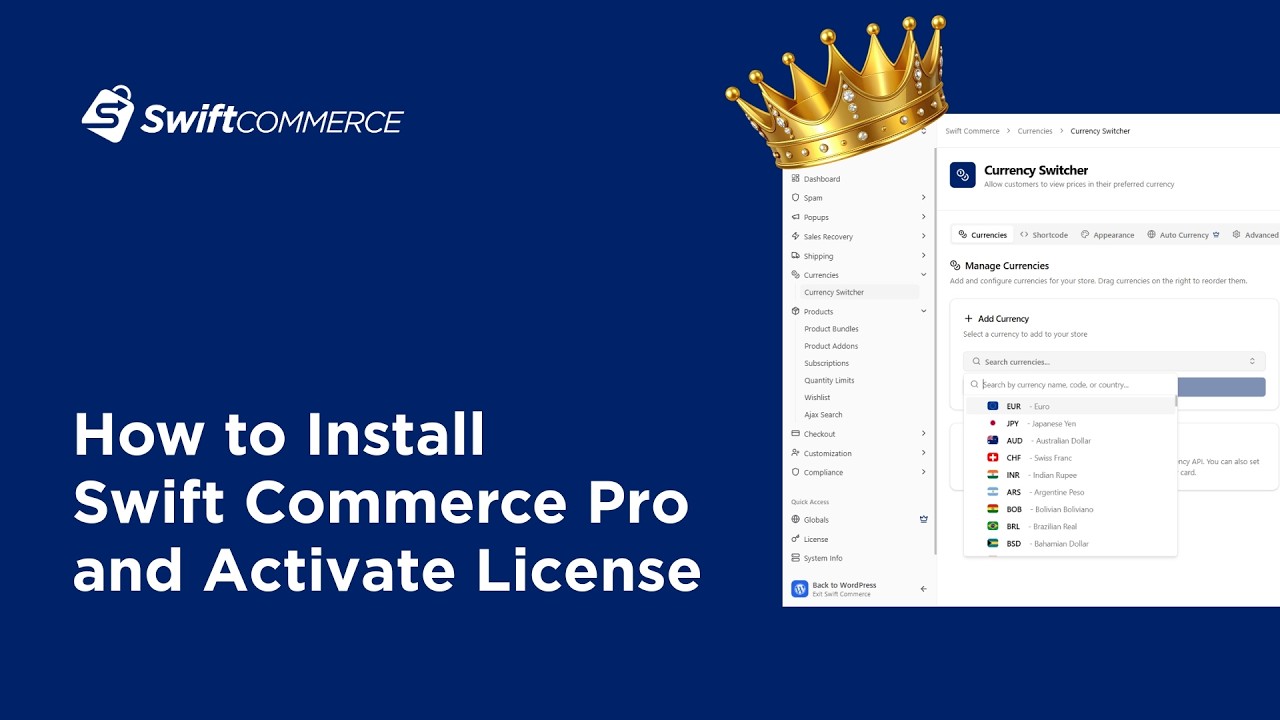Click the search by currency name field
Viewport: 1280px width, 720px height.
coord(1070,385)
